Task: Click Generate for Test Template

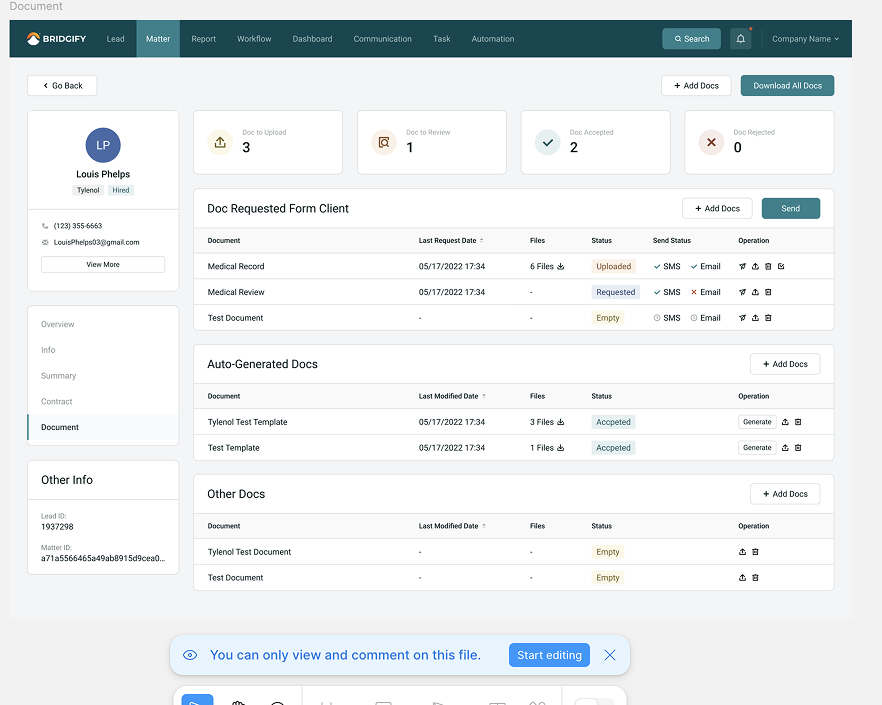Action: pos(757,448)
